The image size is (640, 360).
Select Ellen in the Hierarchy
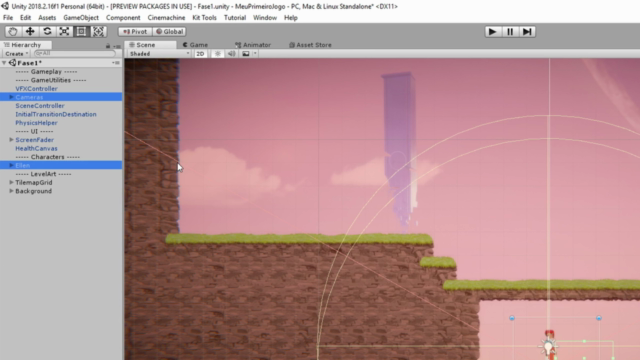[22, 165]
